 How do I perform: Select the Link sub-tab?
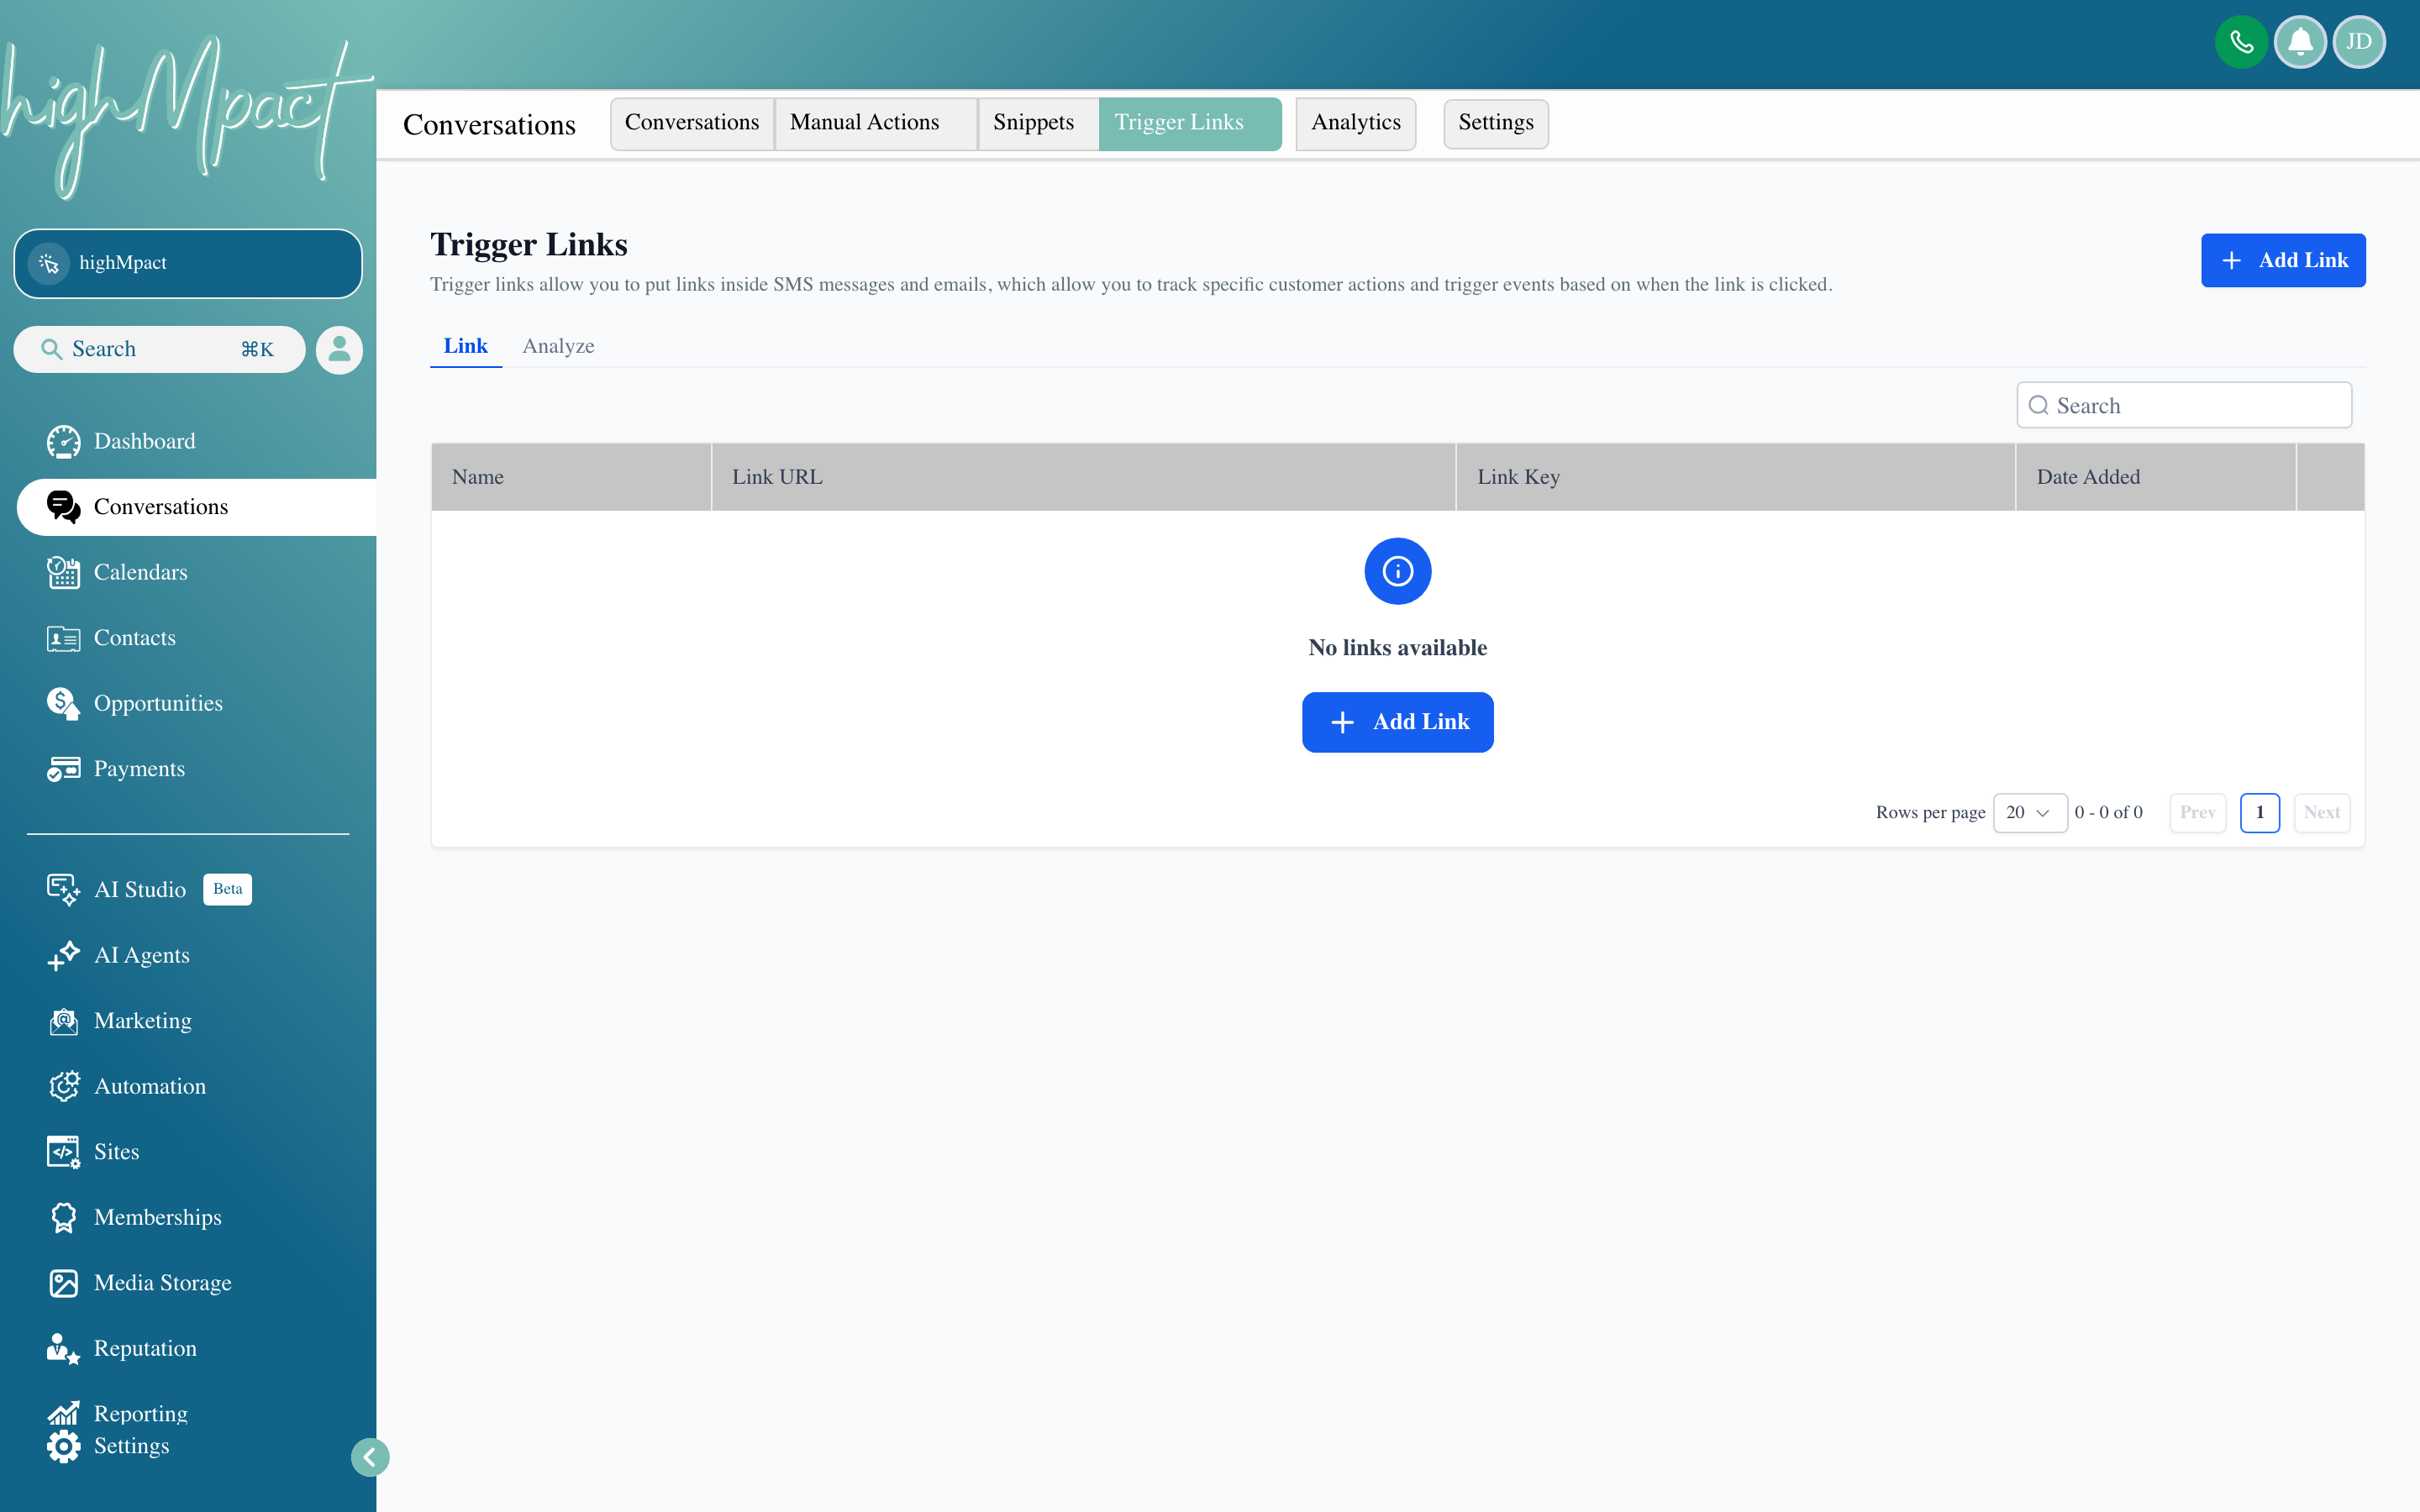465,346
